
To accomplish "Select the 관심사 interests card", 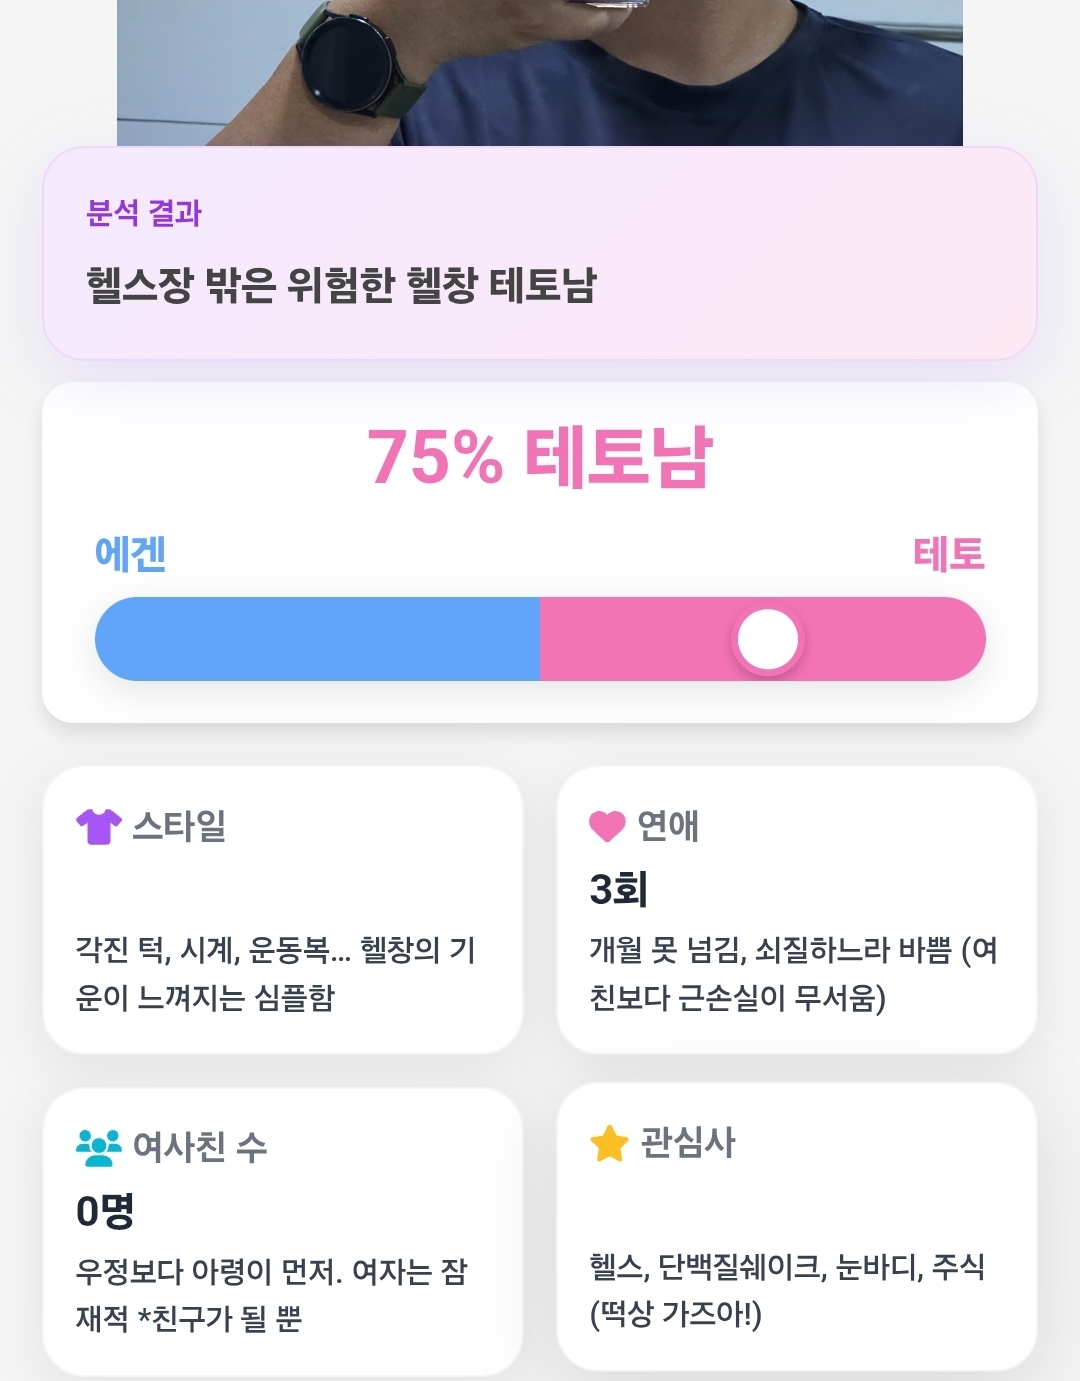I will [797, 1227].
